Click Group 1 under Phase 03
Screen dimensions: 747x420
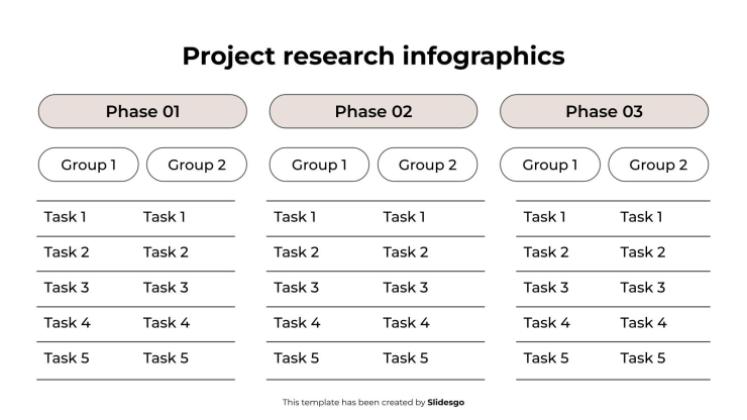pos(550,165)
